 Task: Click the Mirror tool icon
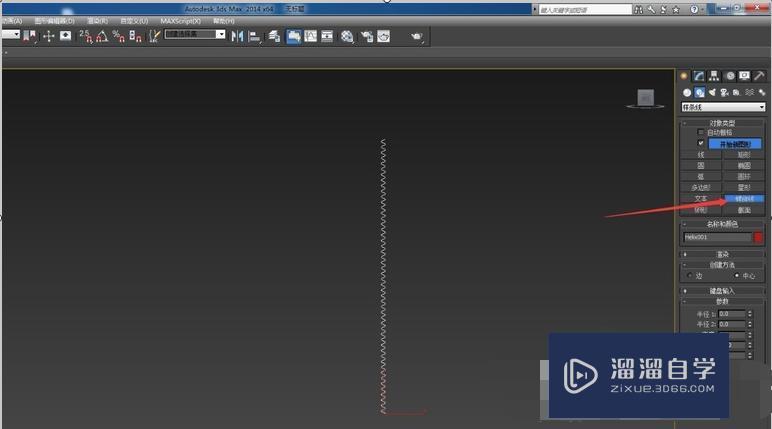tap(237, 36)
